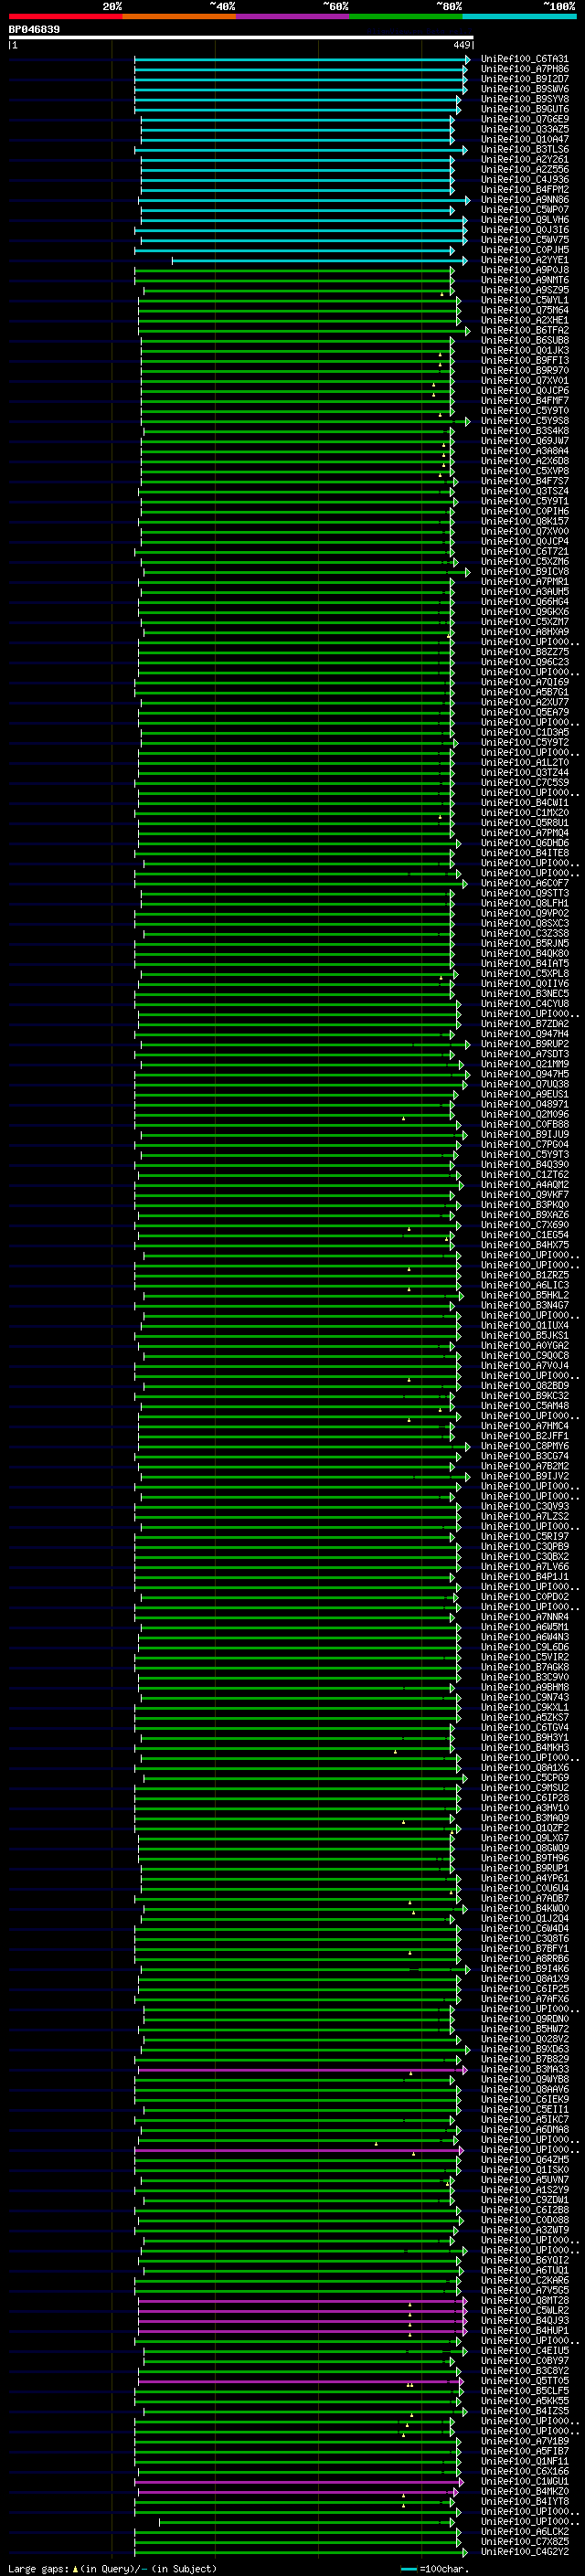Select the UniRef100_Q9LVH6 label
The width and height of the screenshot is (585, 2576).
(x=524, y=220)
